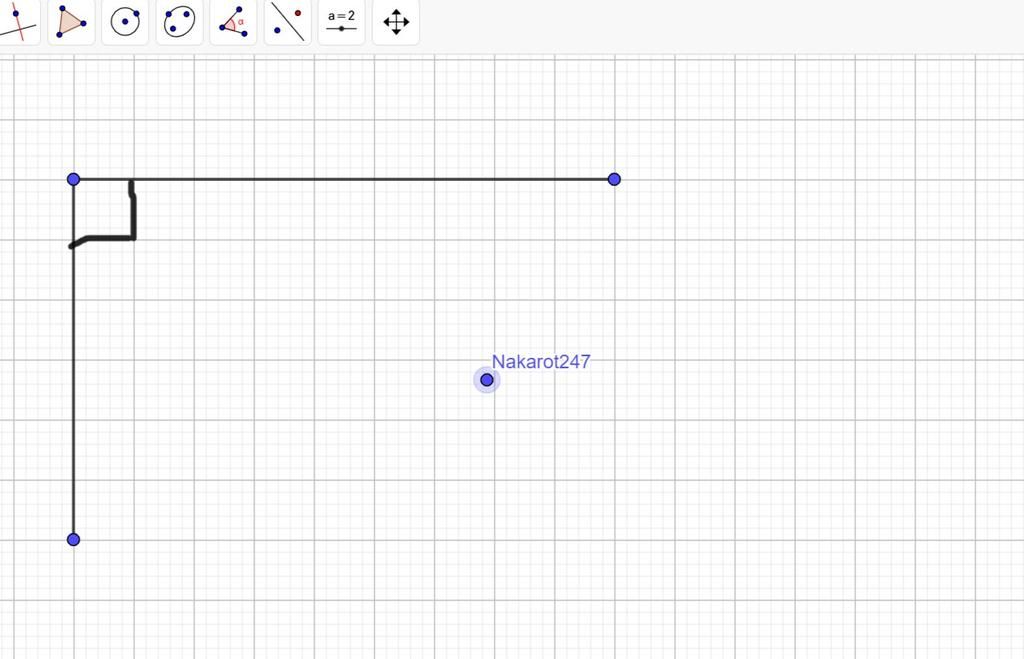The width and height of the screenshot is (1024, 659).
Task: Select Circle with Center through Point tool
Action: 125,22
